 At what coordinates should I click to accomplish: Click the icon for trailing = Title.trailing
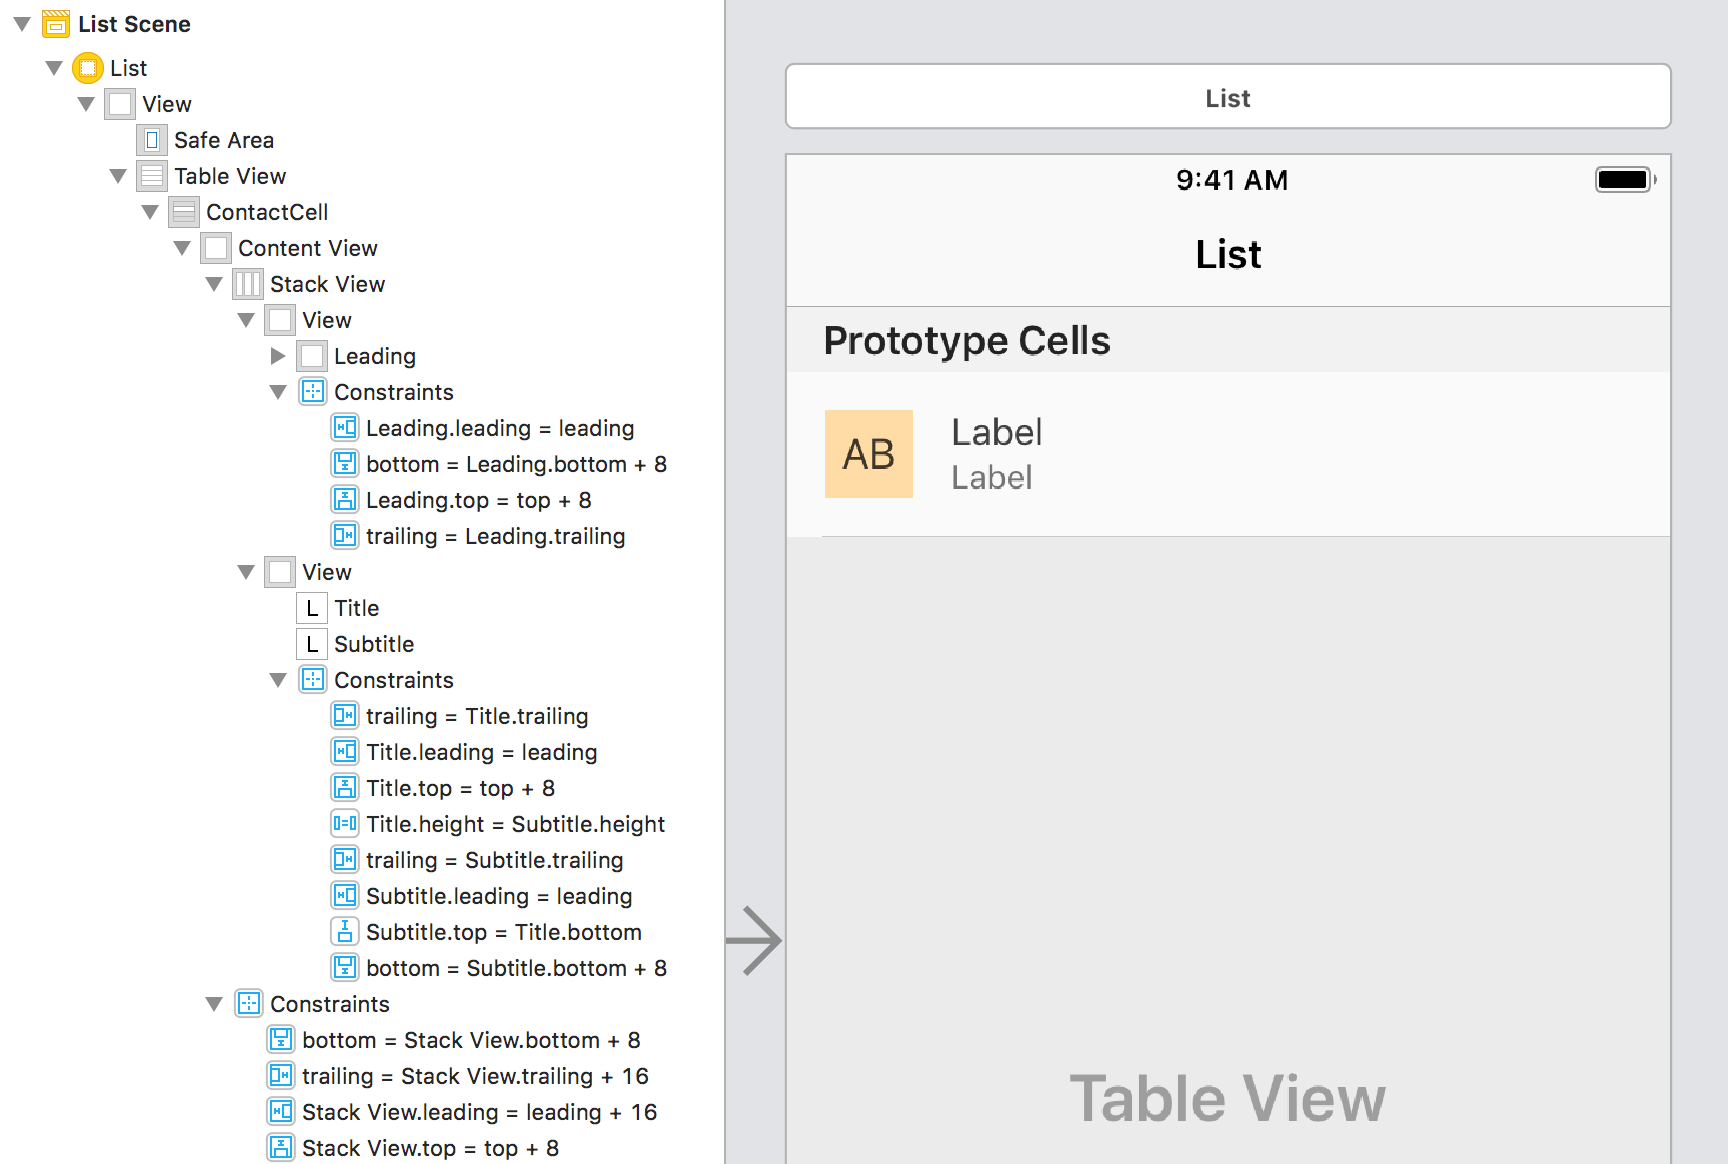(x=344, y=716)
